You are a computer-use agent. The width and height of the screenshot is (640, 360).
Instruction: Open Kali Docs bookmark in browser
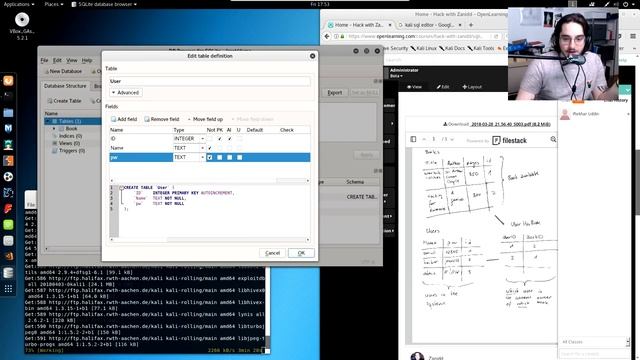(x=452, y=48)
